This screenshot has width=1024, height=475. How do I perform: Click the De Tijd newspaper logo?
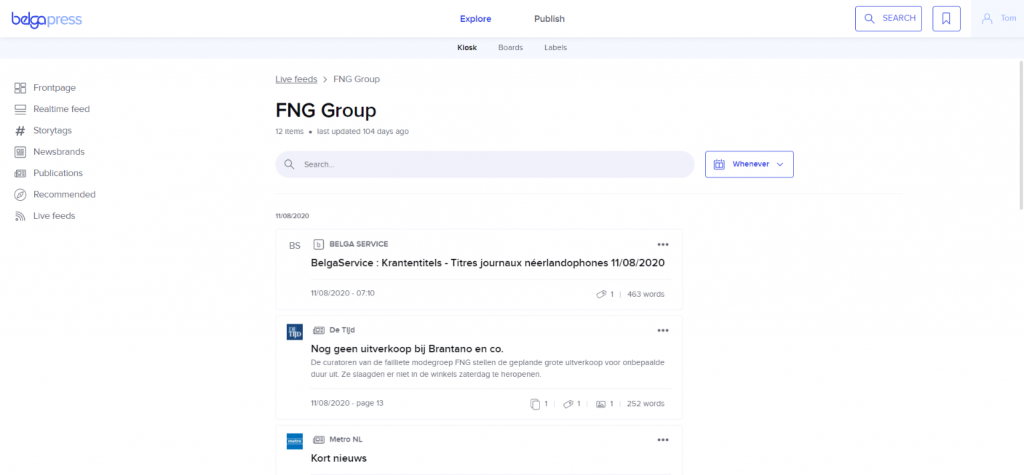[295, 332]
